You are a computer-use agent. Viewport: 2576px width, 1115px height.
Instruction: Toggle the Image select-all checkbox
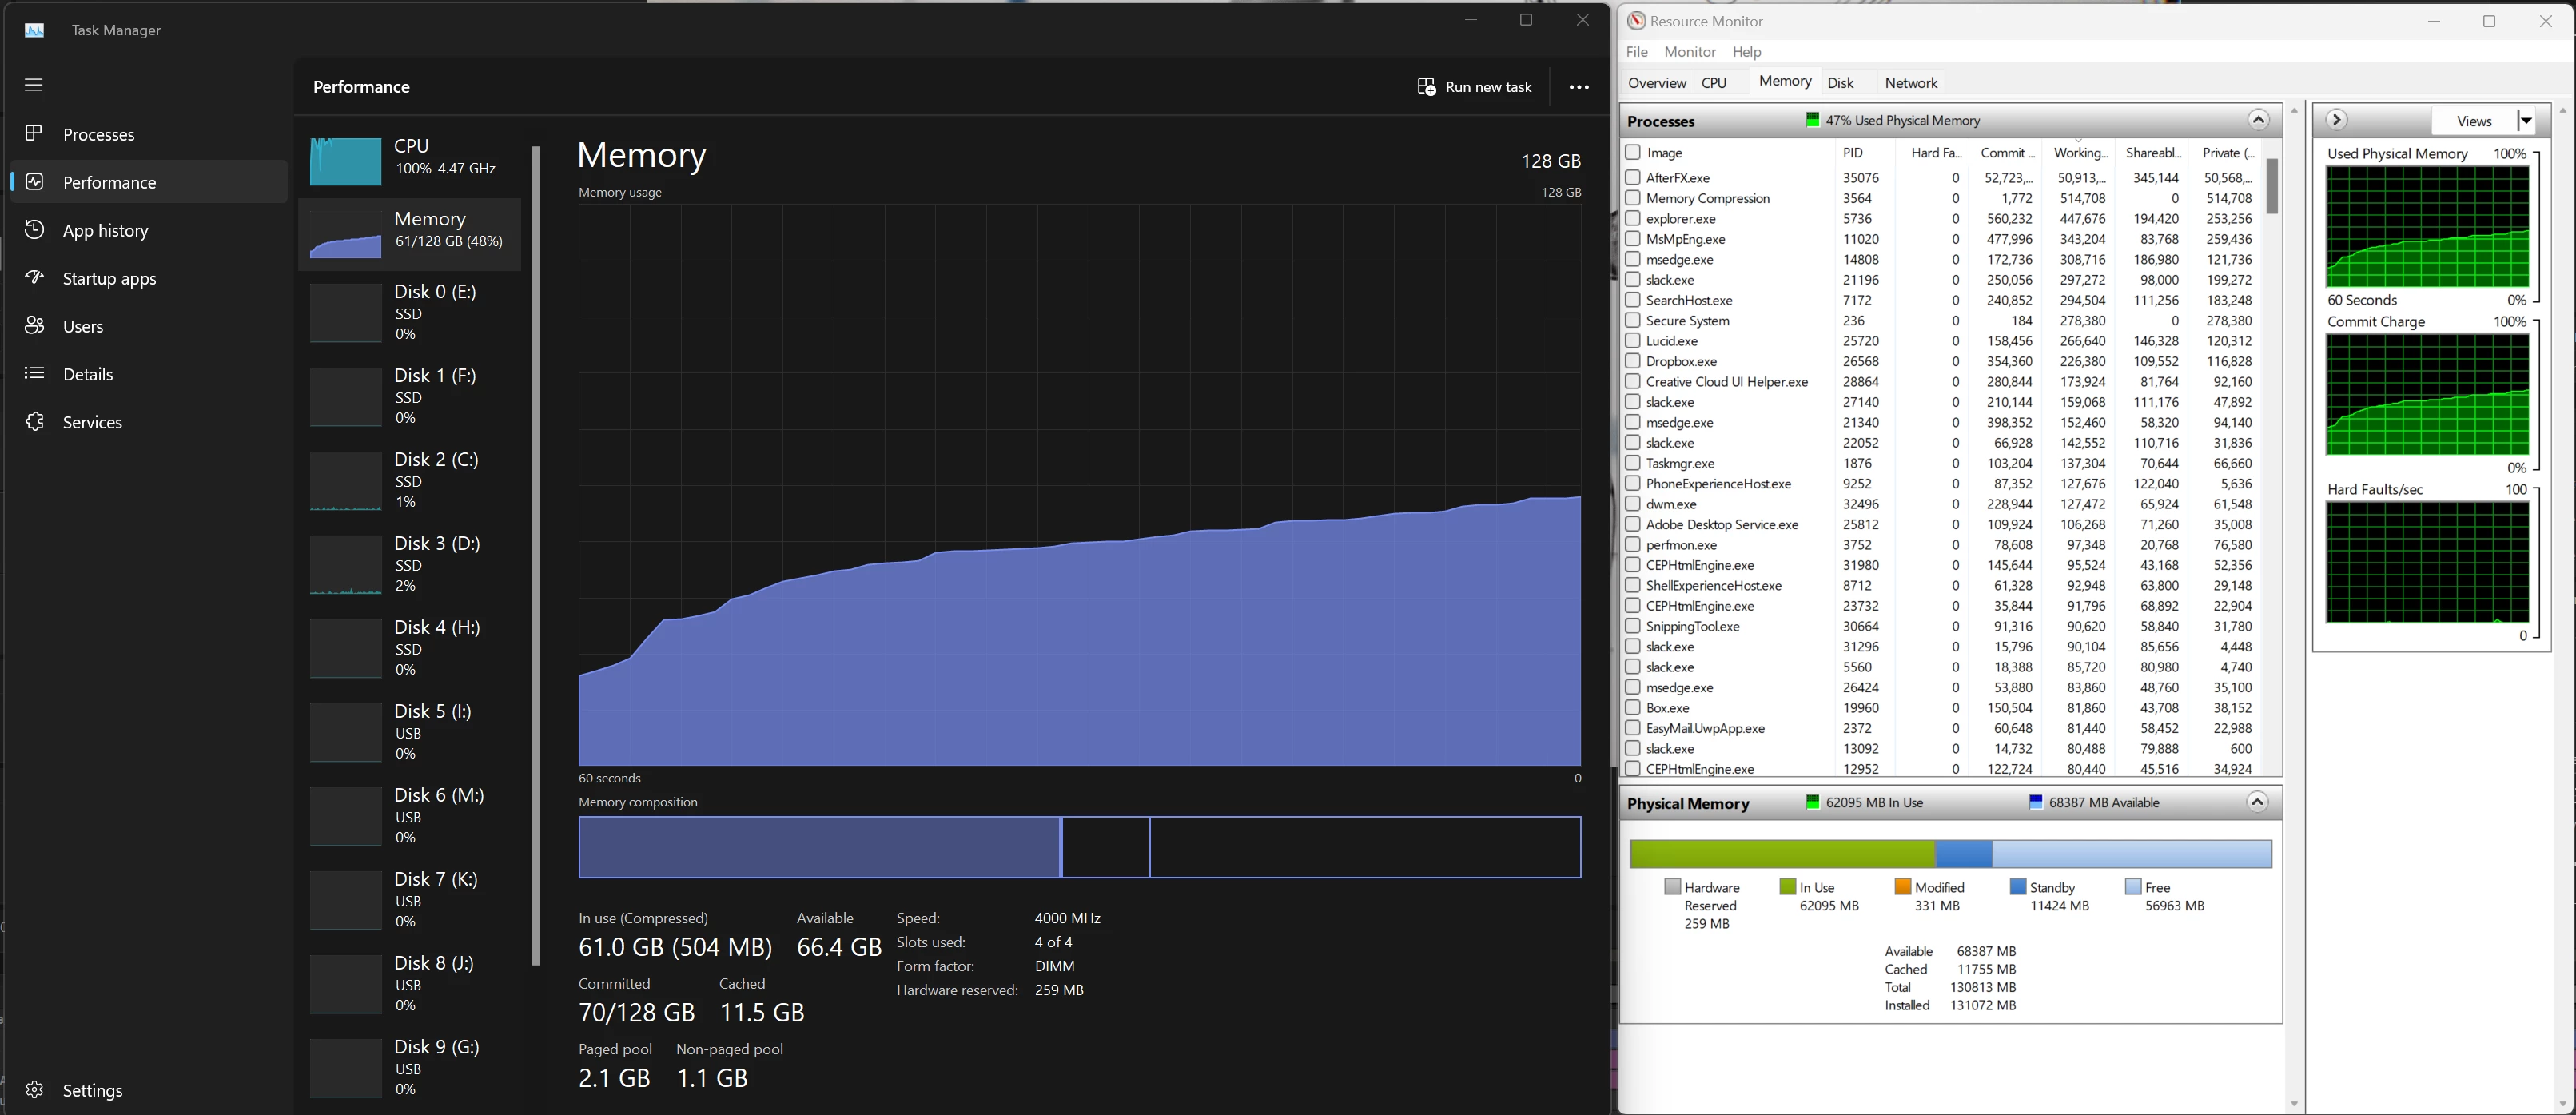1633,152
